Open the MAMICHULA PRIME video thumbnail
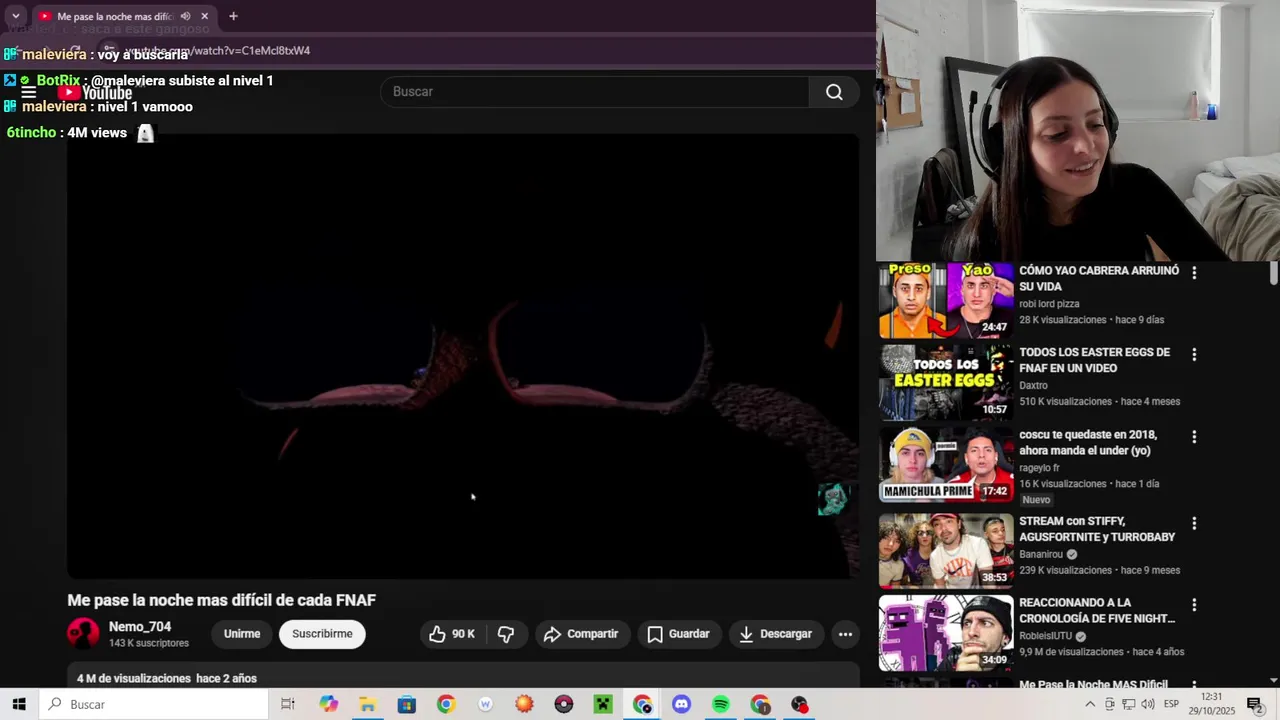The width and height of the screenshot is (1280, 720). click(x=946, y=465)
